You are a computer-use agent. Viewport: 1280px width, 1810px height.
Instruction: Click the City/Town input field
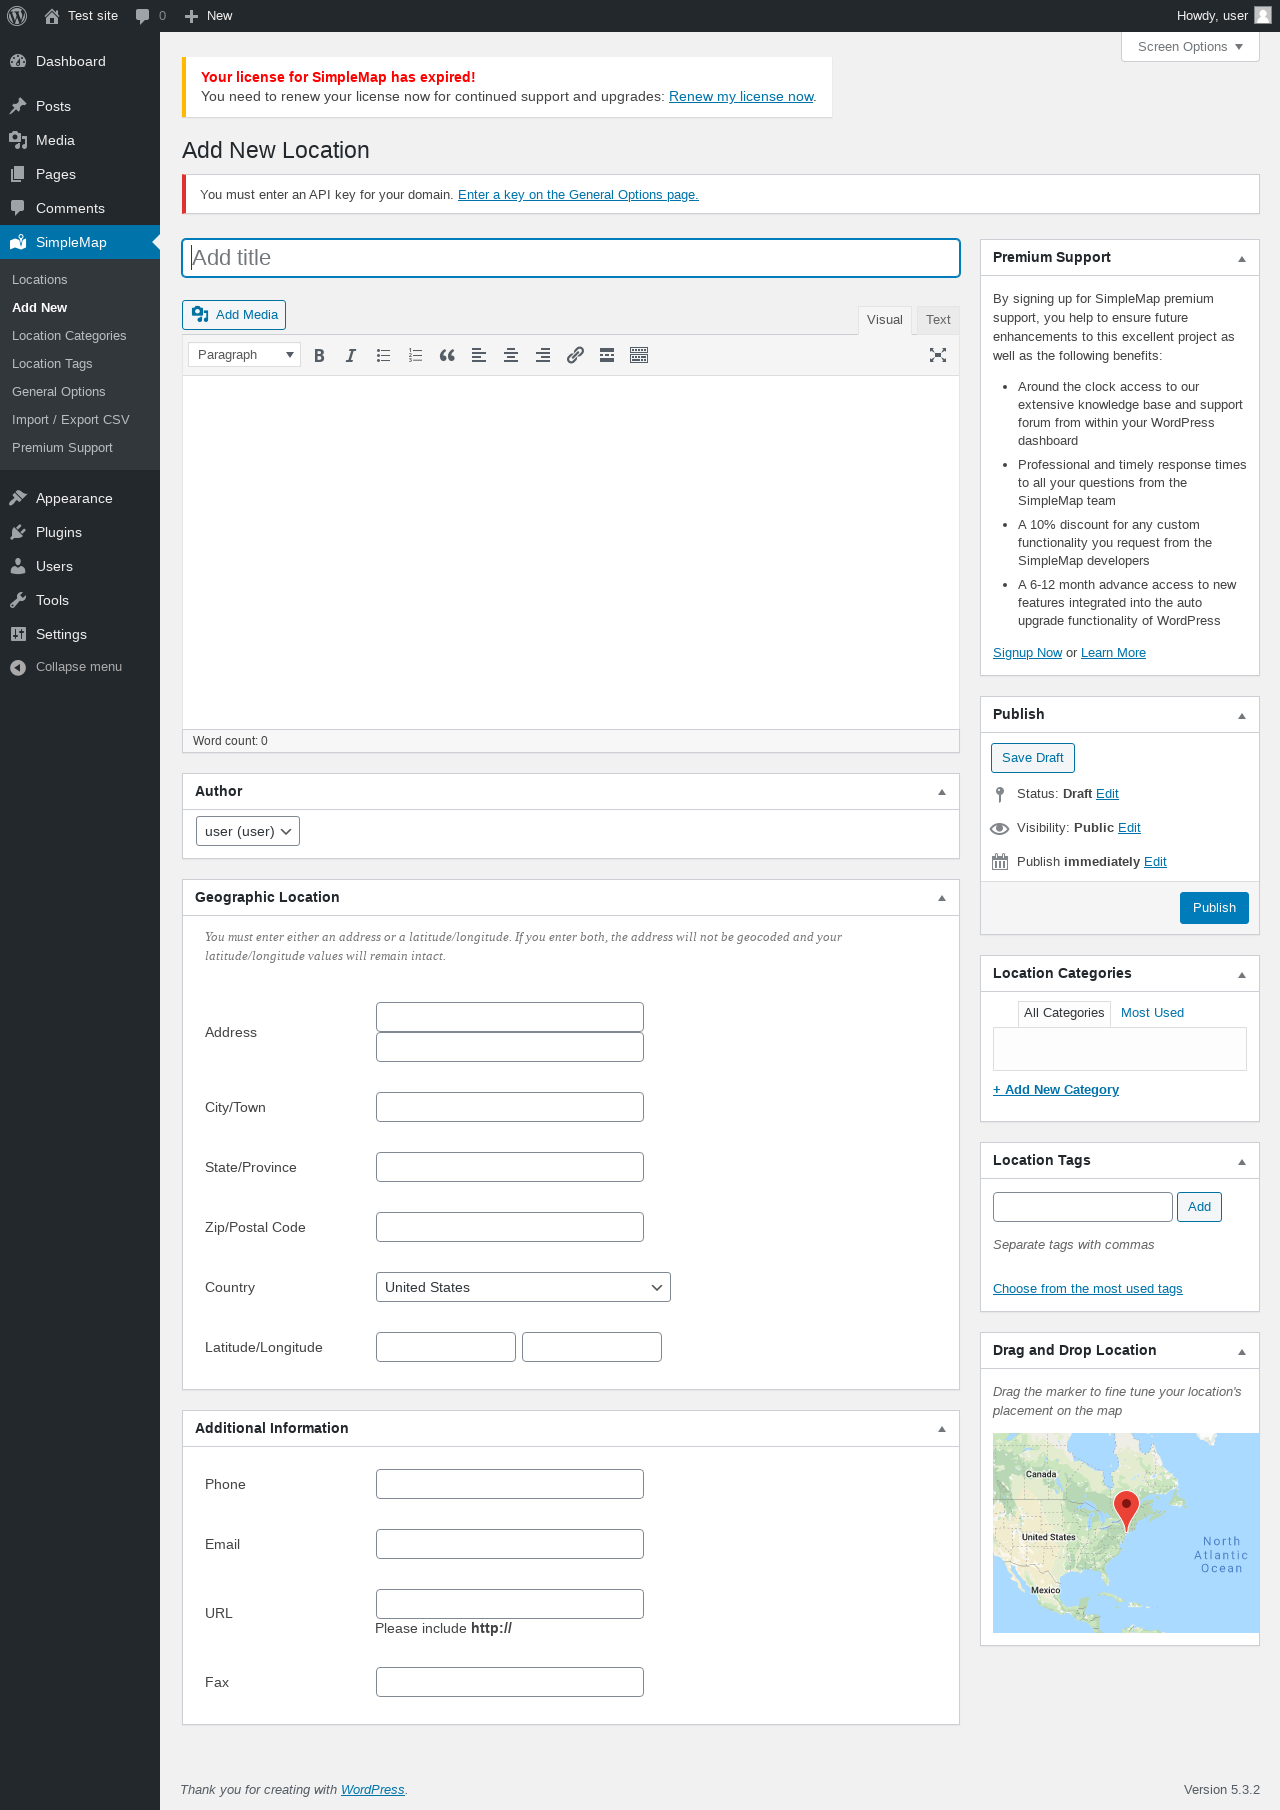coord(510,1107)
